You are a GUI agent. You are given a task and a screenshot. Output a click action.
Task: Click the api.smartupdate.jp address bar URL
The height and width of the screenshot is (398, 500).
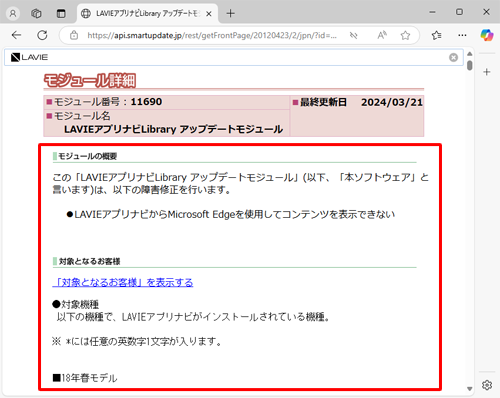[x=212, y=35]
